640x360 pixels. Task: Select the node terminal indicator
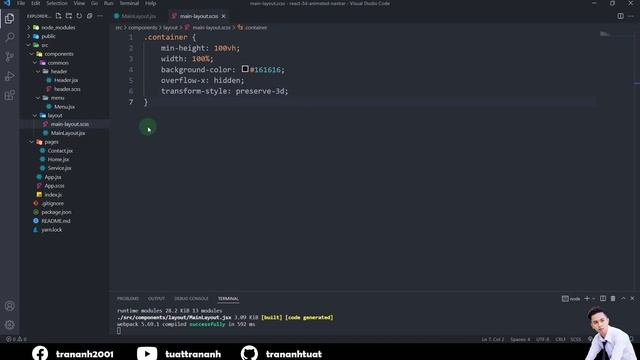[571, 299]
